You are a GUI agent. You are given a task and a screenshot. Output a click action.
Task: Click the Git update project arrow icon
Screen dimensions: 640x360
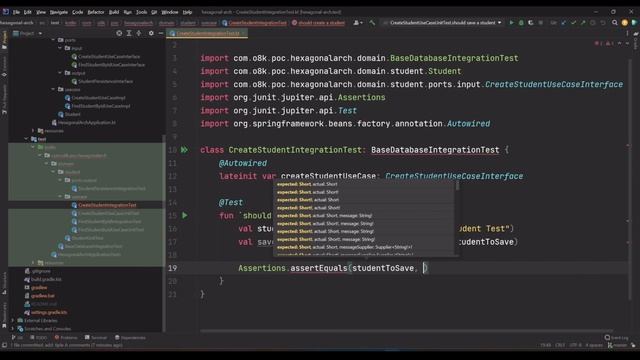[564, 23]
